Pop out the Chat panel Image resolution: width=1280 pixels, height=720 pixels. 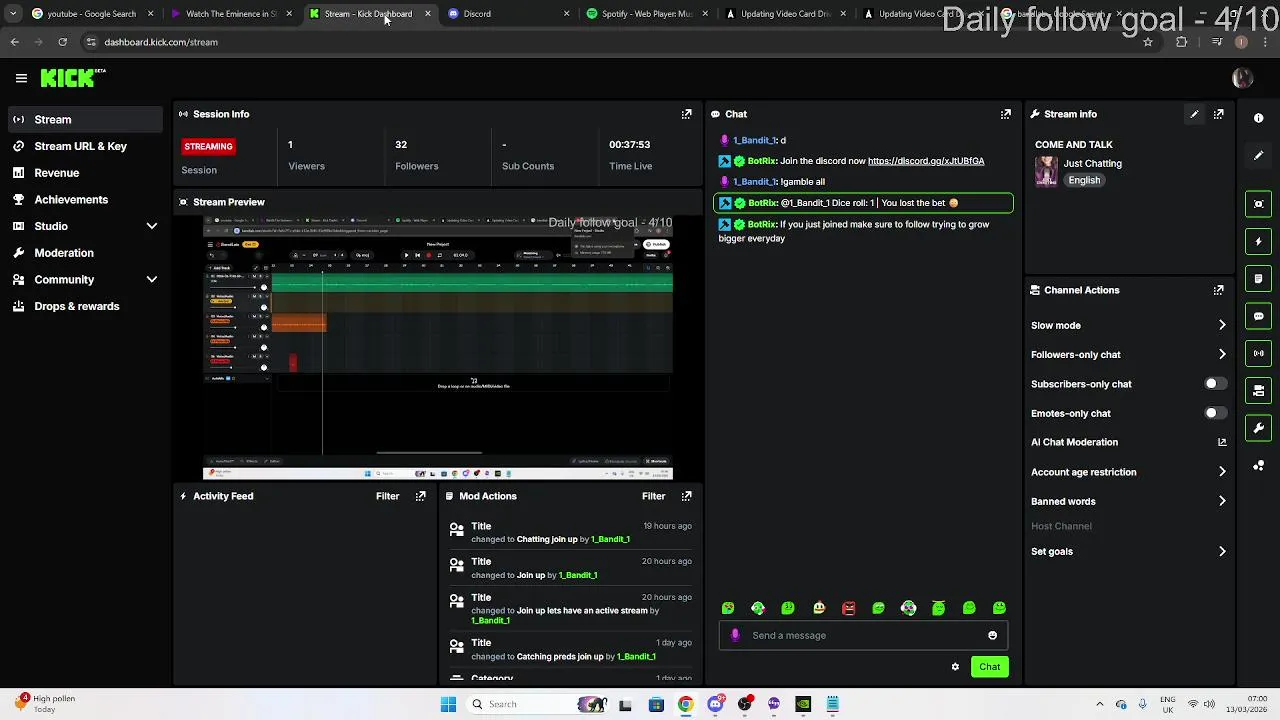[x=1006, y=114]
